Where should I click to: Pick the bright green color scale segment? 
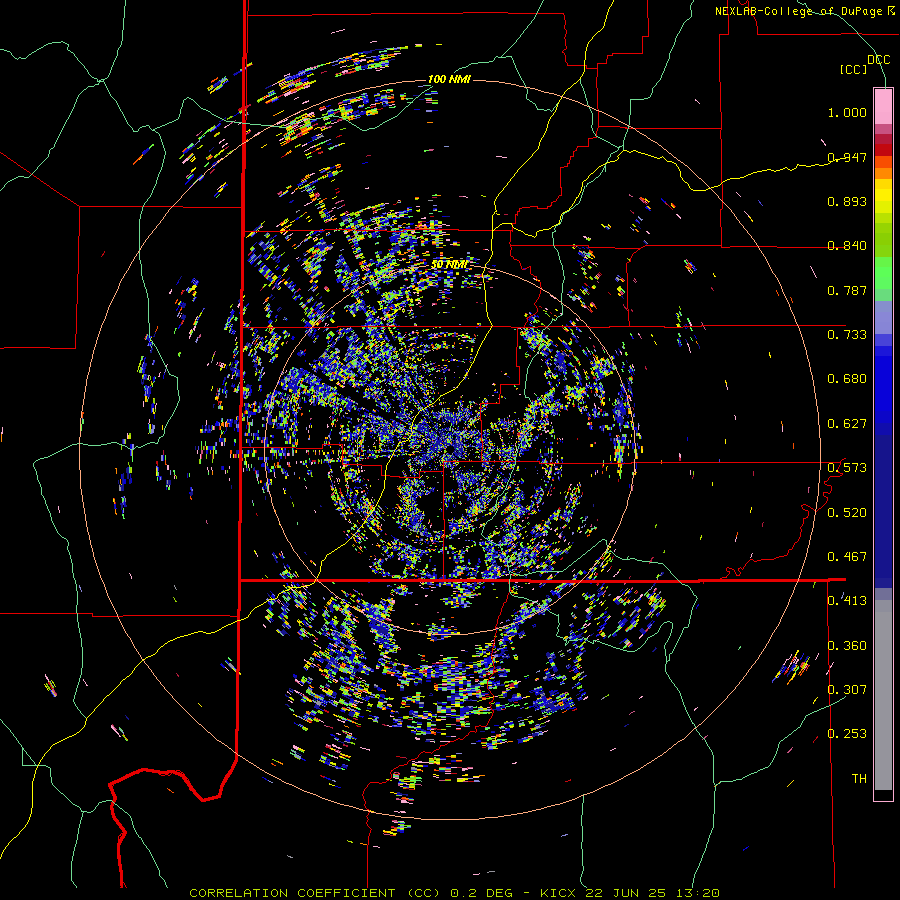pos(883,273)
